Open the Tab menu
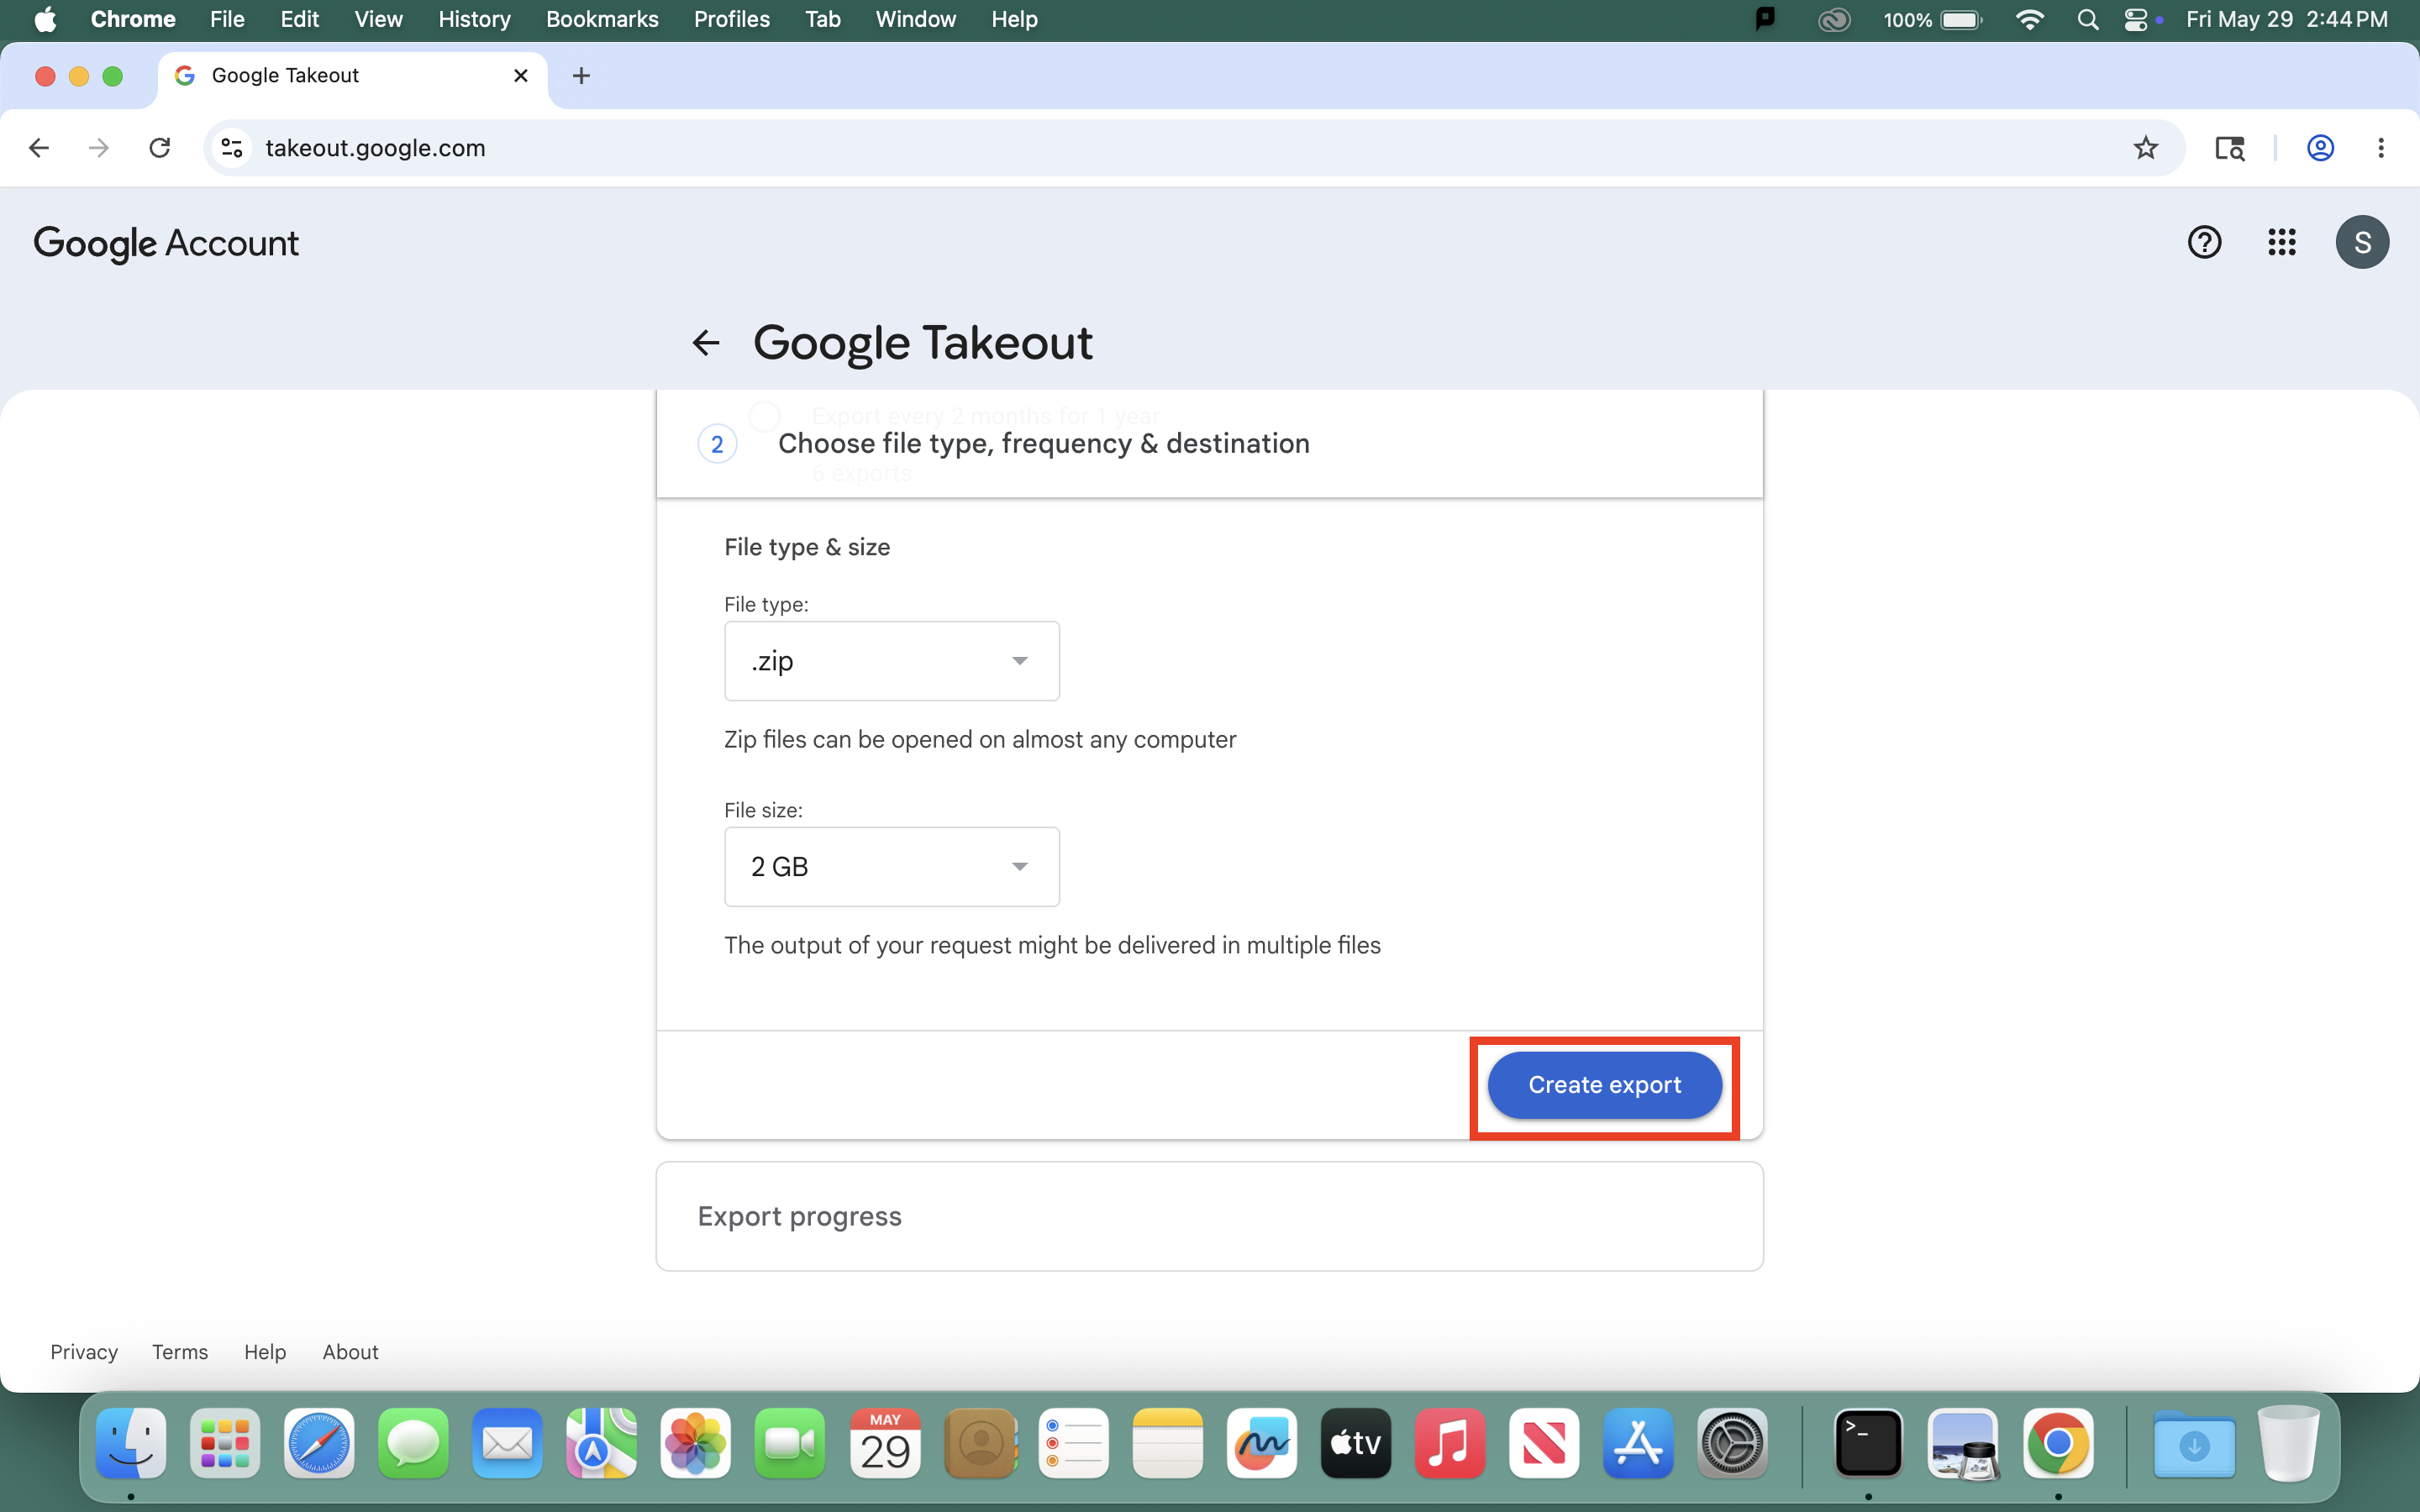This screenshot has width=2420, height=1512. pos(822,20)
